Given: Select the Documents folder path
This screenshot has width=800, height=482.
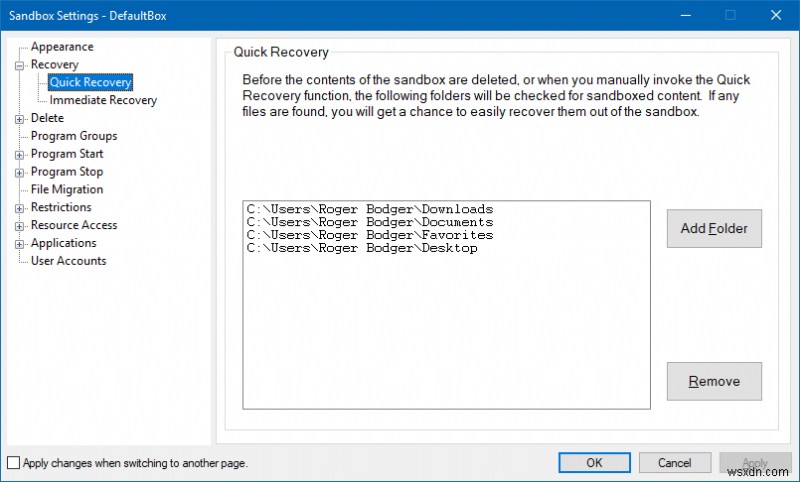Looking at the screenshot, I should tap(370, 222).
